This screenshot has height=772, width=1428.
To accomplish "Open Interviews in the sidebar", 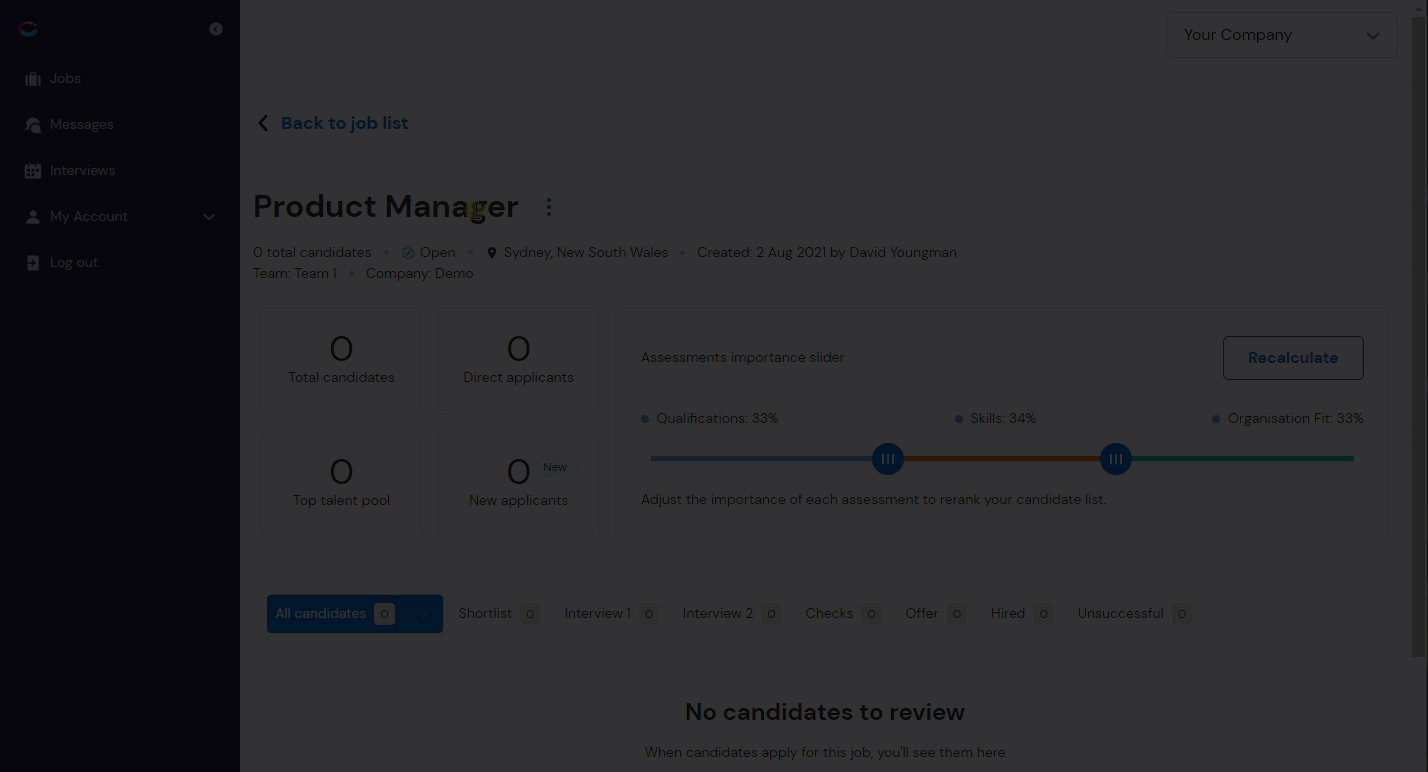I will pos(82,170).
